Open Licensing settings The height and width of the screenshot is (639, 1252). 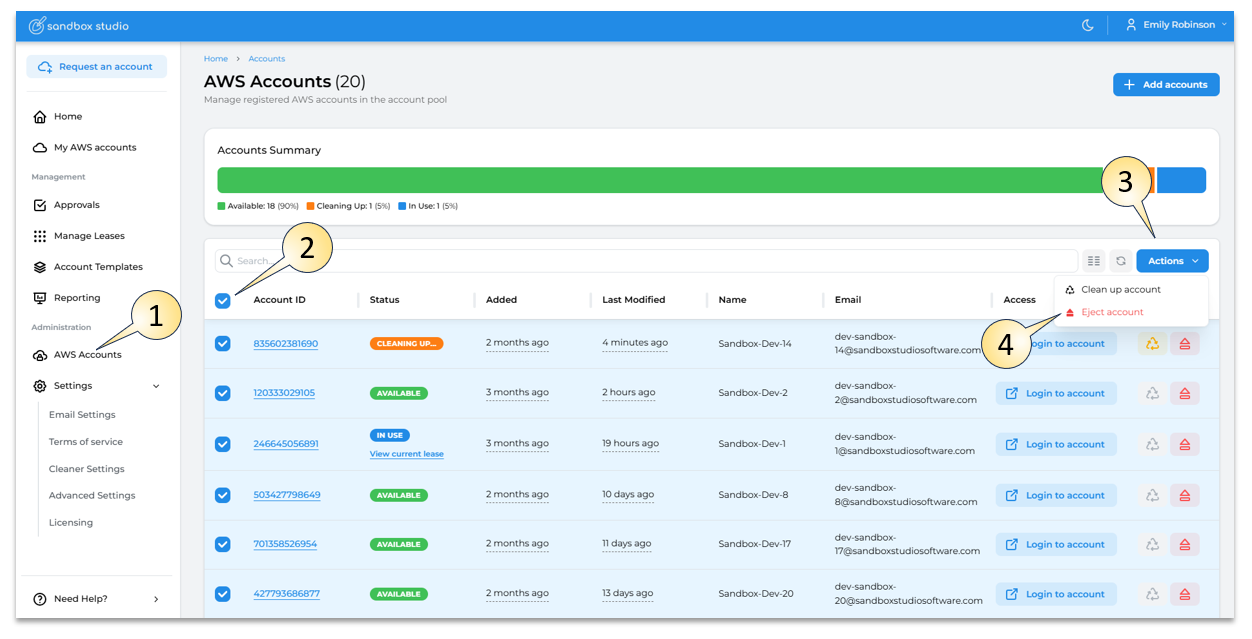tap(71, 523)
